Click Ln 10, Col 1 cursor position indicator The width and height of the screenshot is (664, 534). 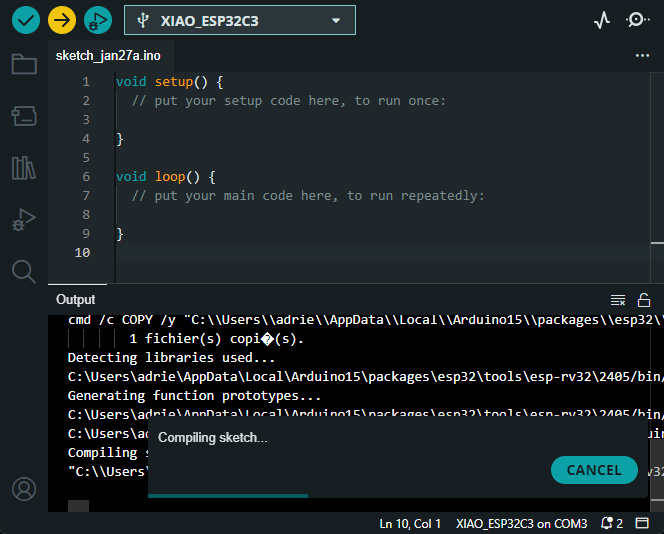click(x=410, y=523)
